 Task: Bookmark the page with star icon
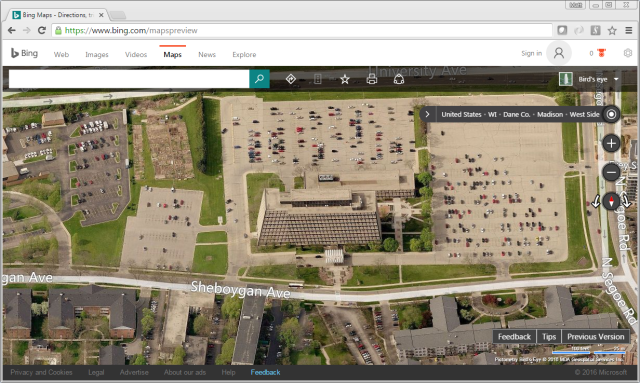pyautogui.click(x=612, y=30)
